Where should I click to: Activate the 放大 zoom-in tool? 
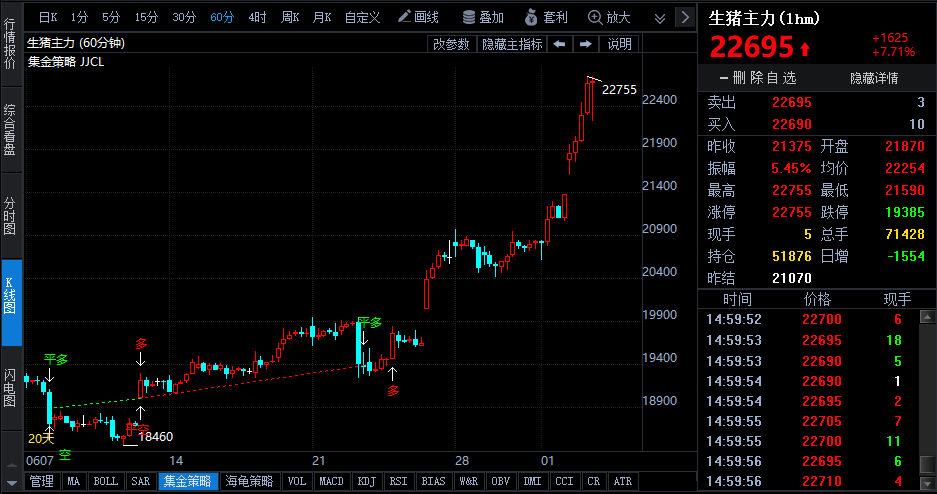click(609, 17)
